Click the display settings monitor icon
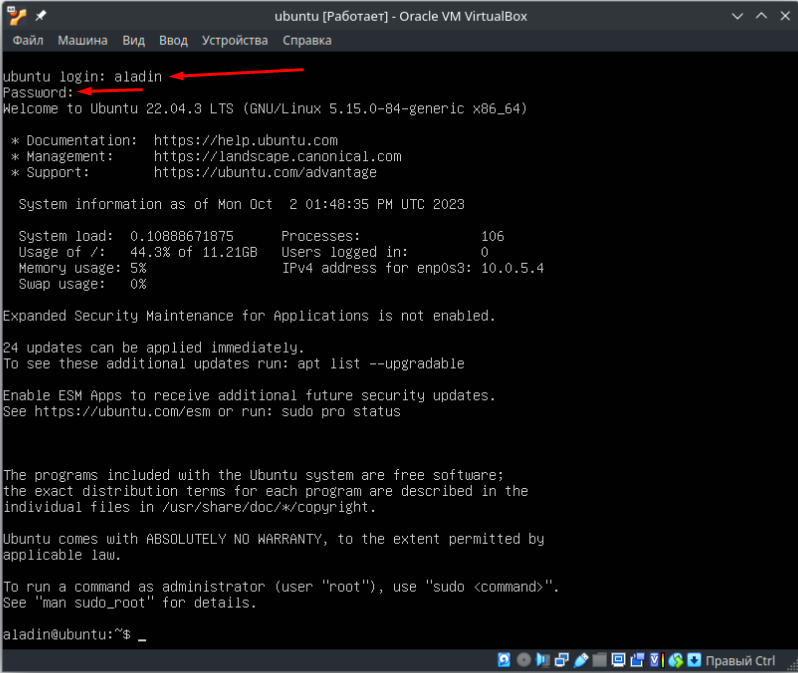The width and height of the screenshot is (798, 673). point(618,660)
